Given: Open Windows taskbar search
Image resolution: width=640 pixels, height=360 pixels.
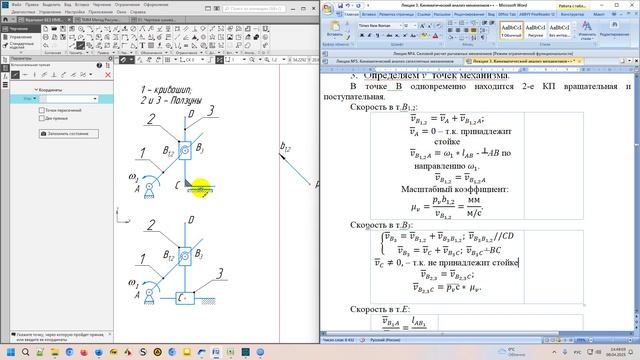Looking at the screenshot, I should (25, 351).
